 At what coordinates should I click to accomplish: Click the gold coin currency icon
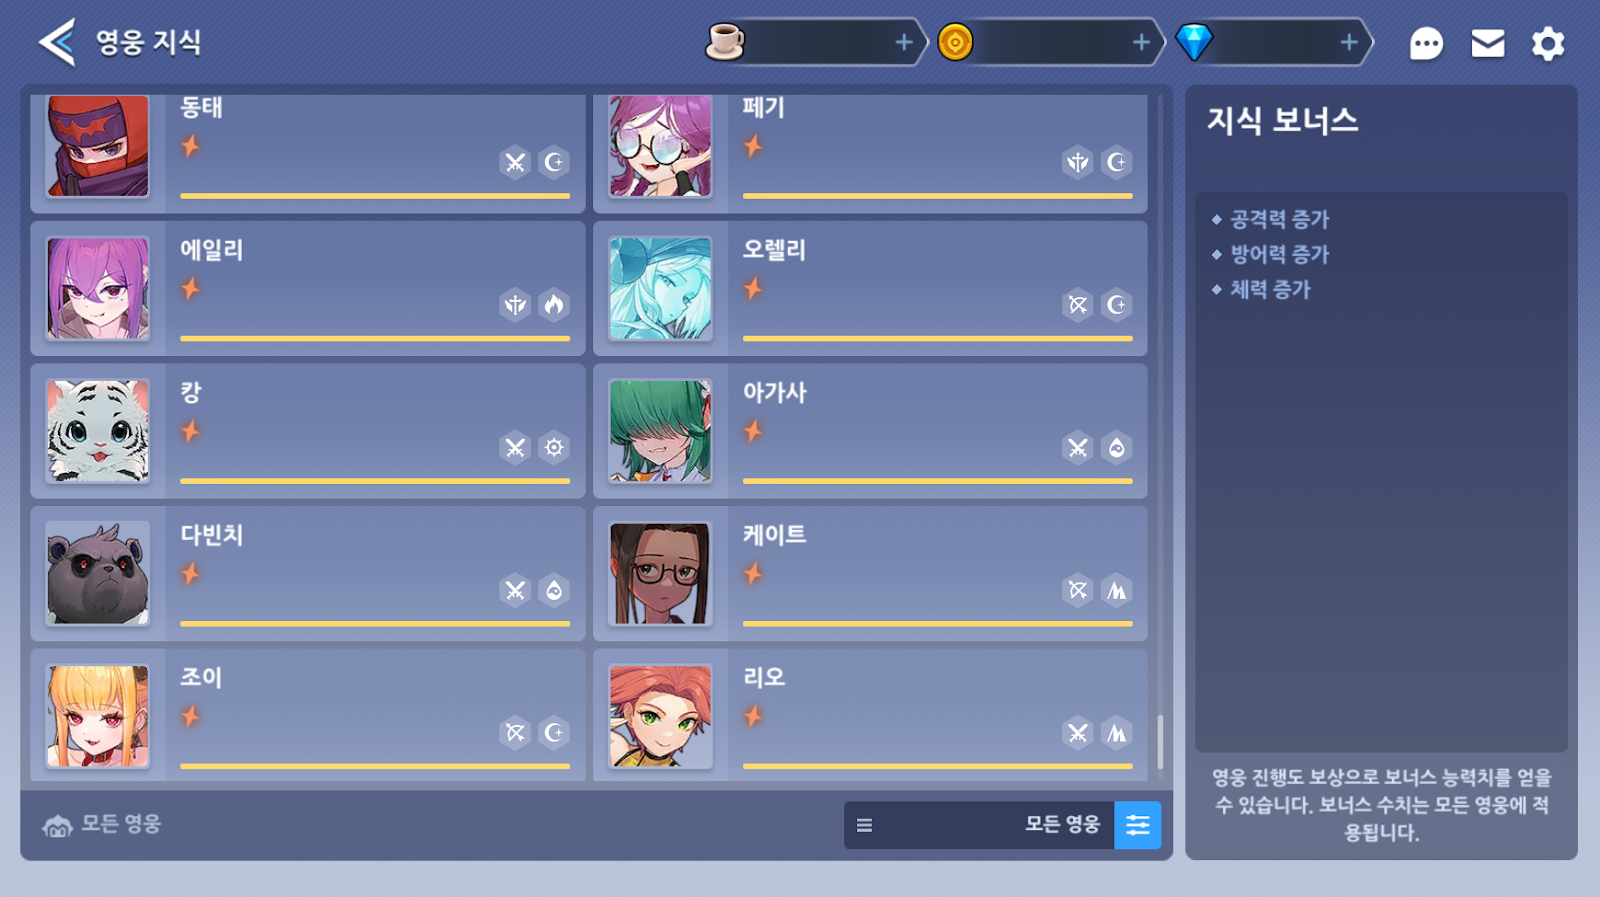coord(955,42)
